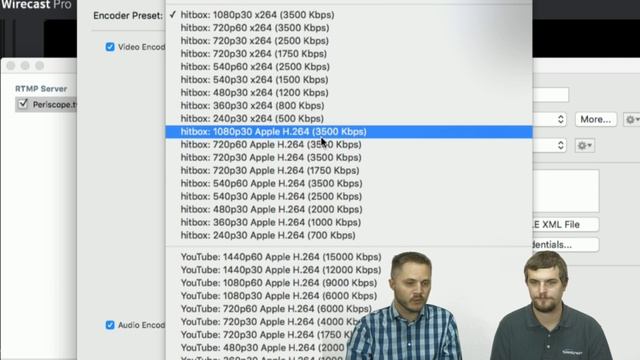Uncheck the Periscope RTMP server checkbox
Viewport: 640px width, 360px height.
[23, 104]
